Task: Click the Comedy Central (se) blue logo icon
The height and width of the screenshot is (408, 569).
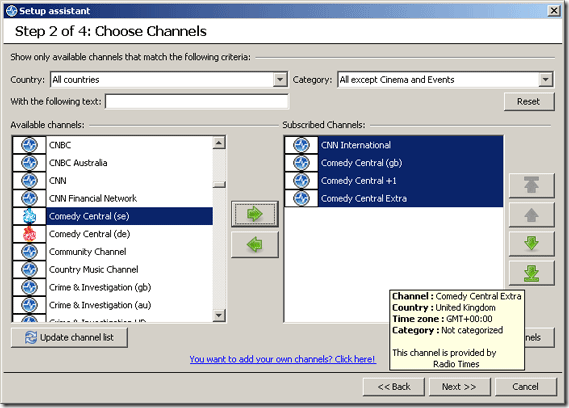Action: point(29,216)
